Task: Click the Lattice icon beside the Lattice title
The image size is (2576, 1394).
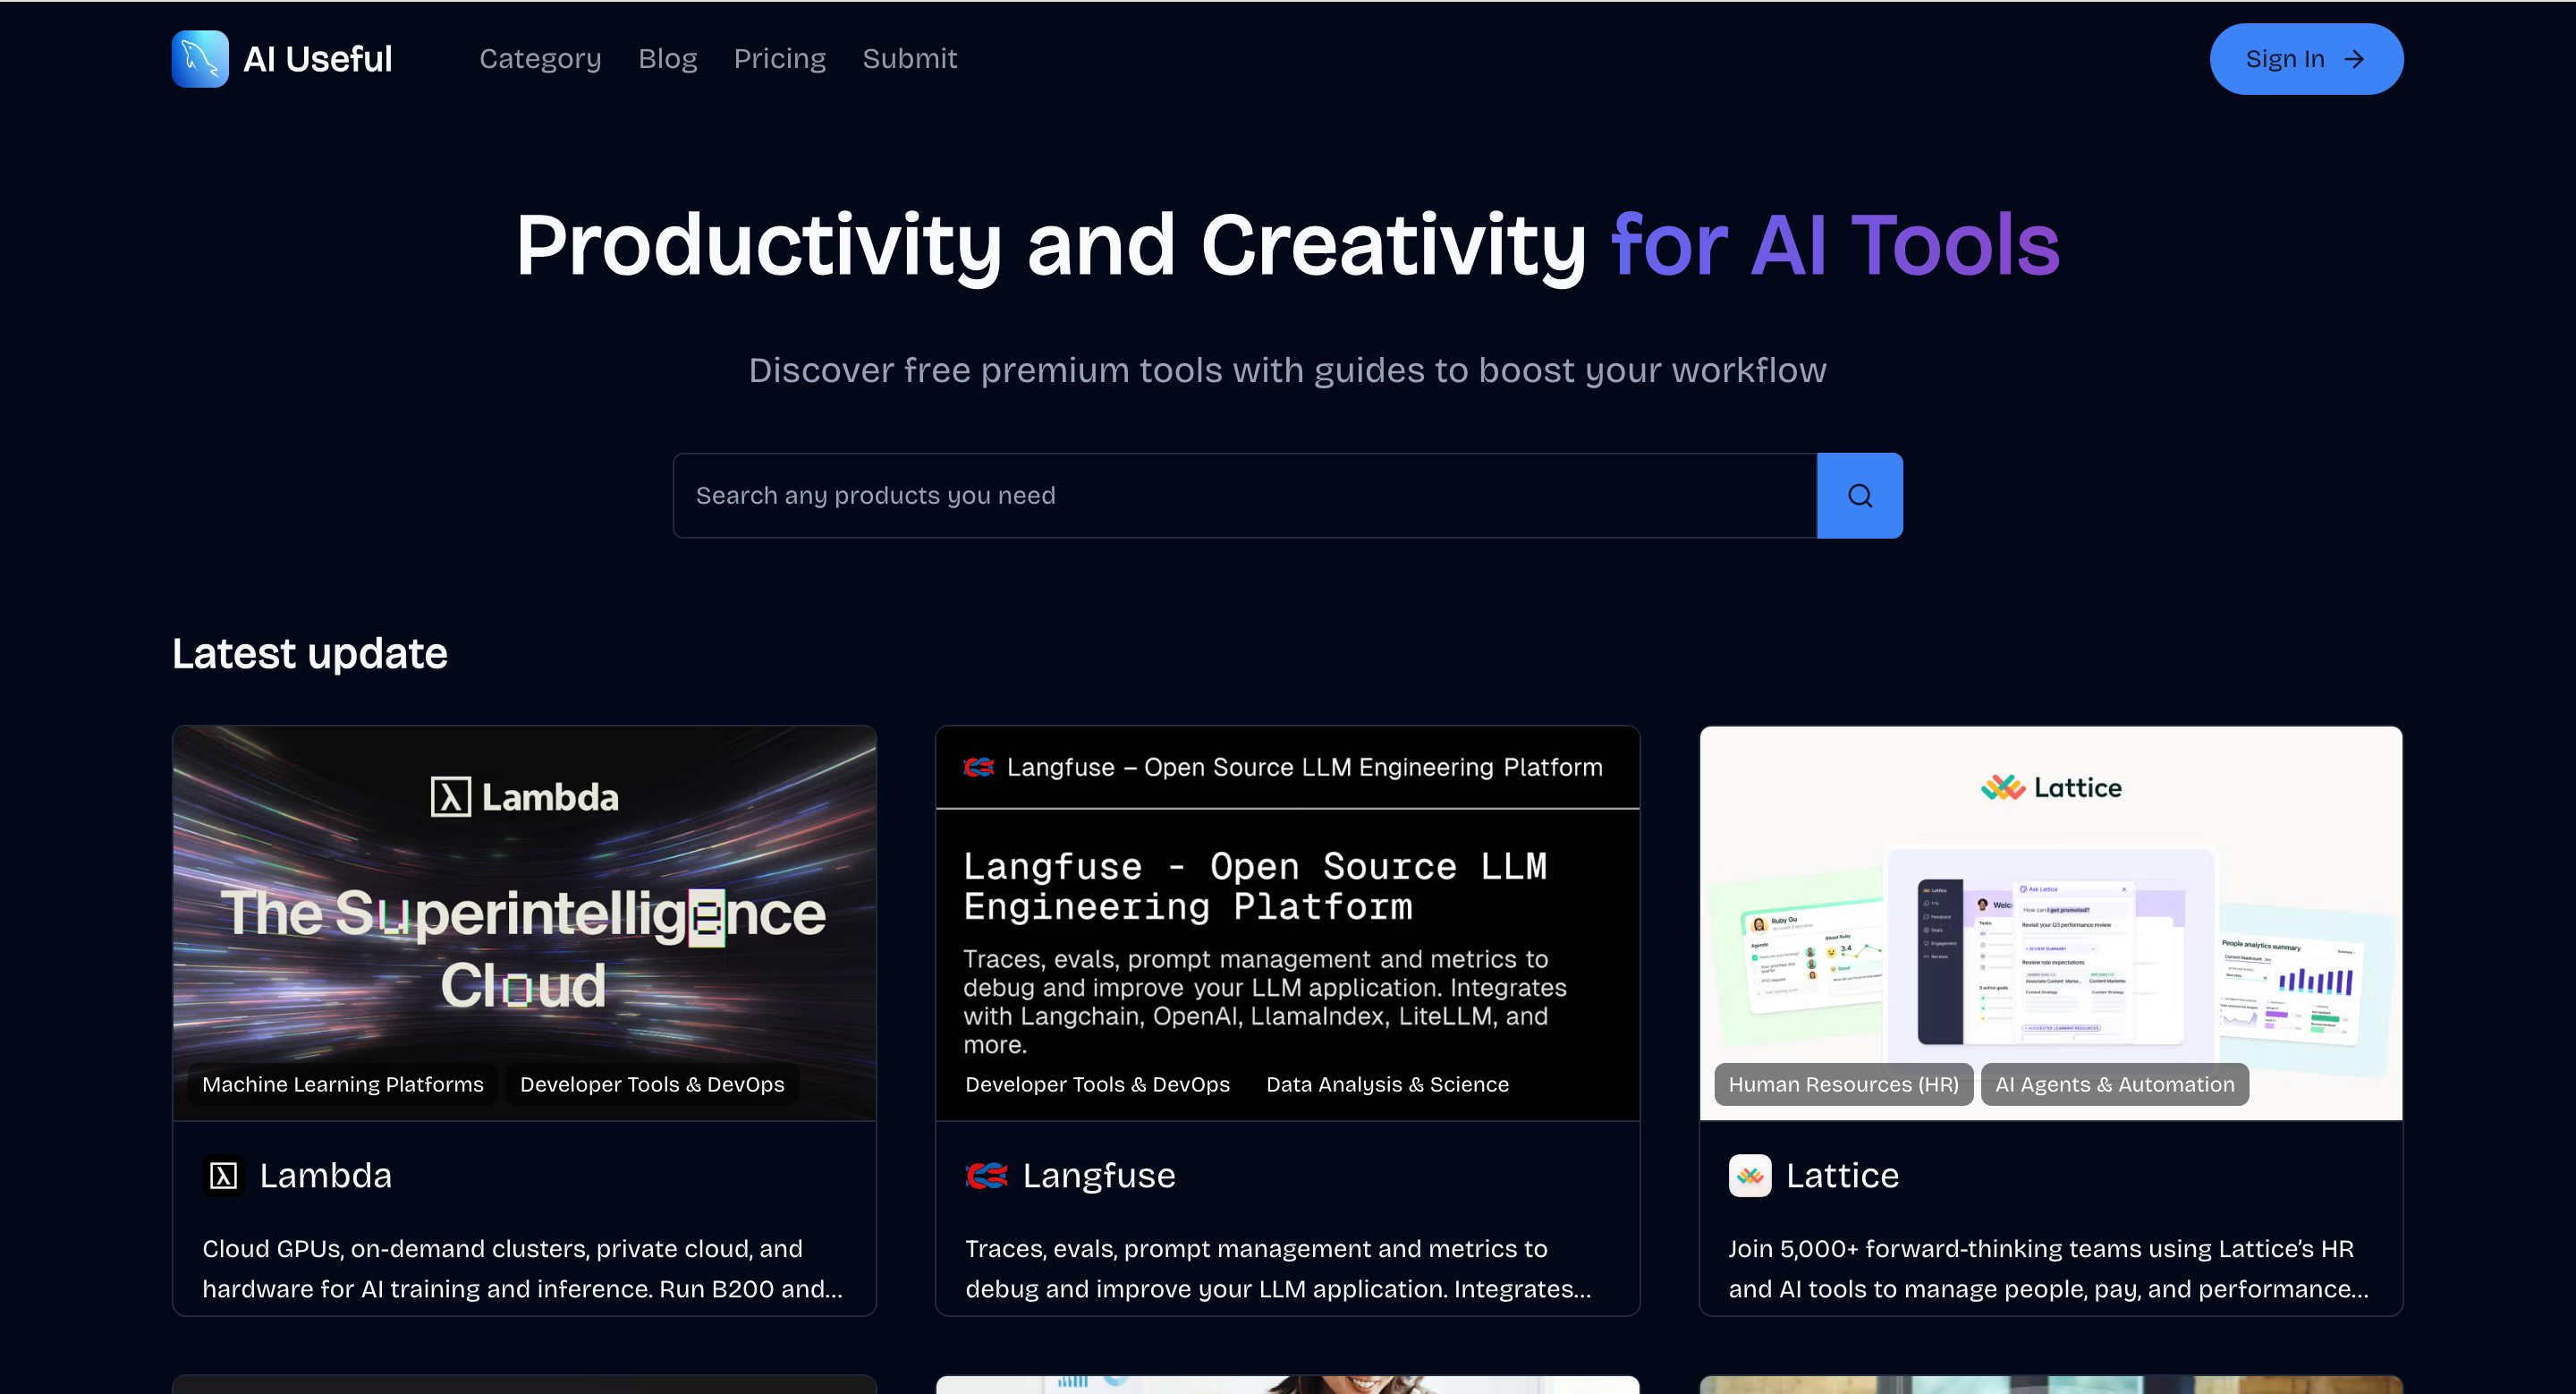Action: [1750, 1176]
